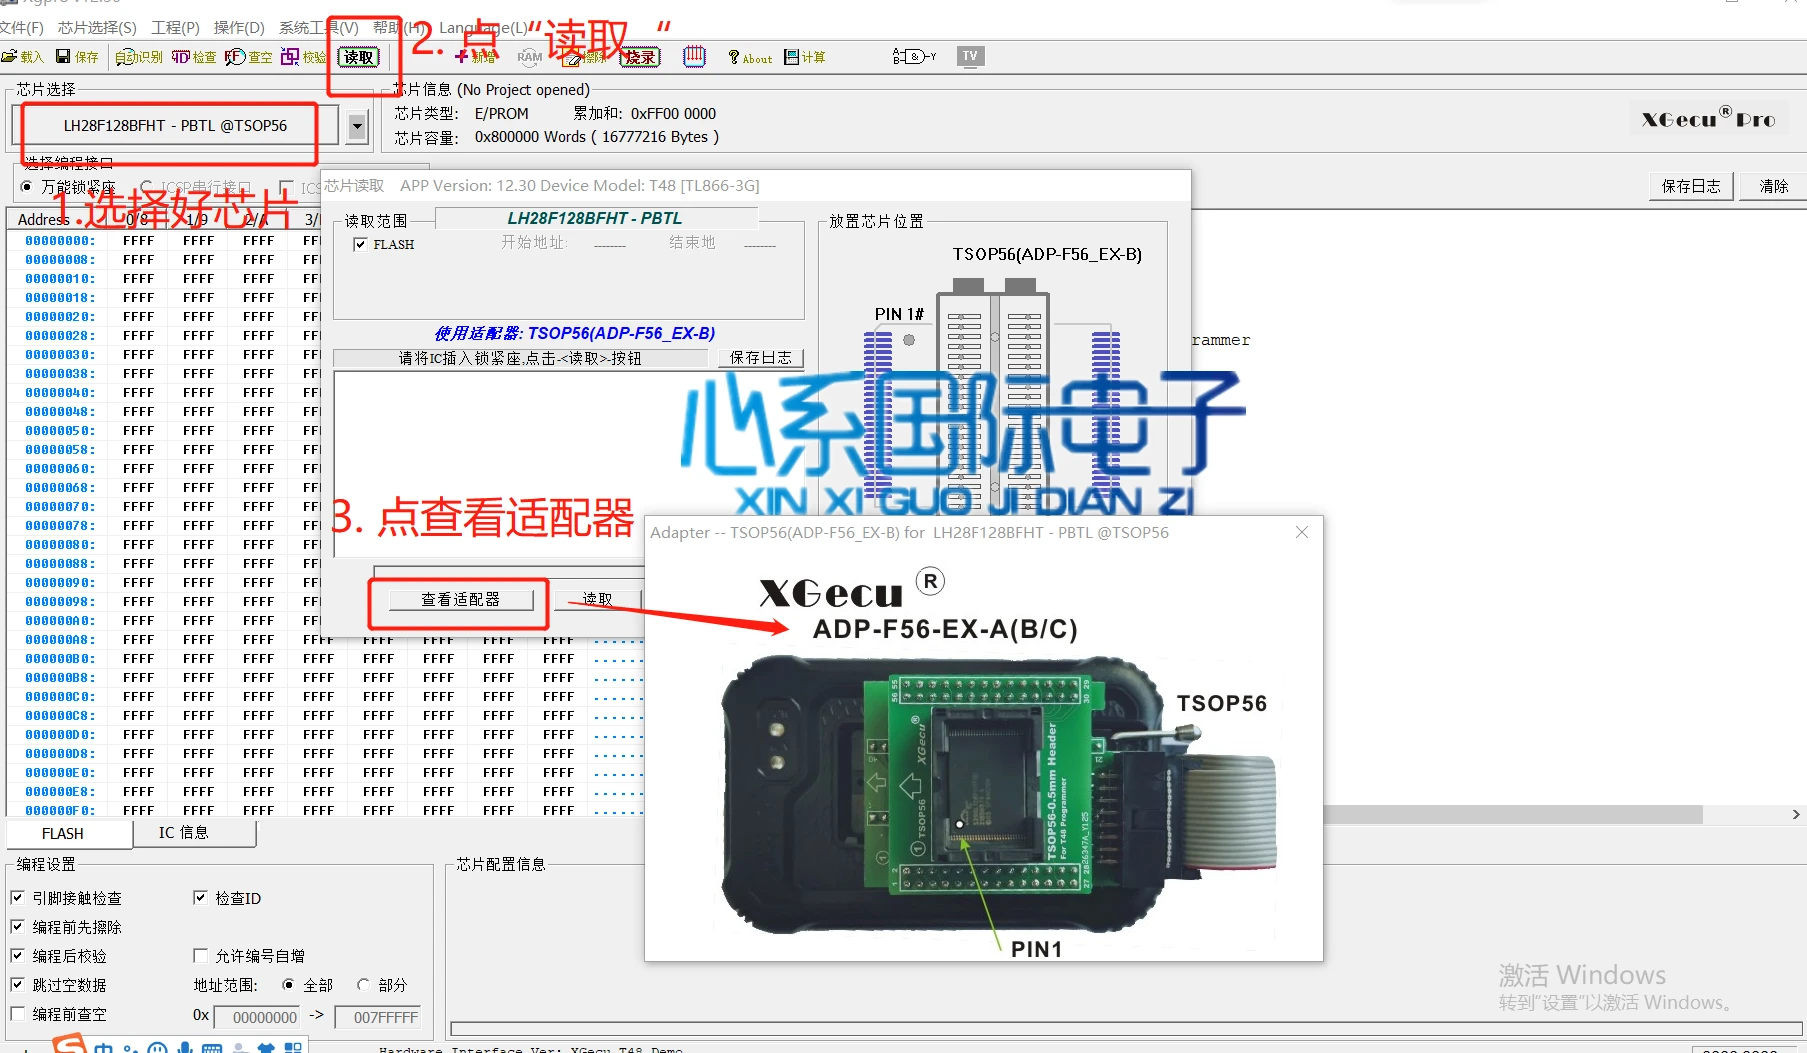Click address row 00000000:
Image resolution: width=1807 pixels, height=1053 pixels.
pyautogui.click(x=60, y=241)
